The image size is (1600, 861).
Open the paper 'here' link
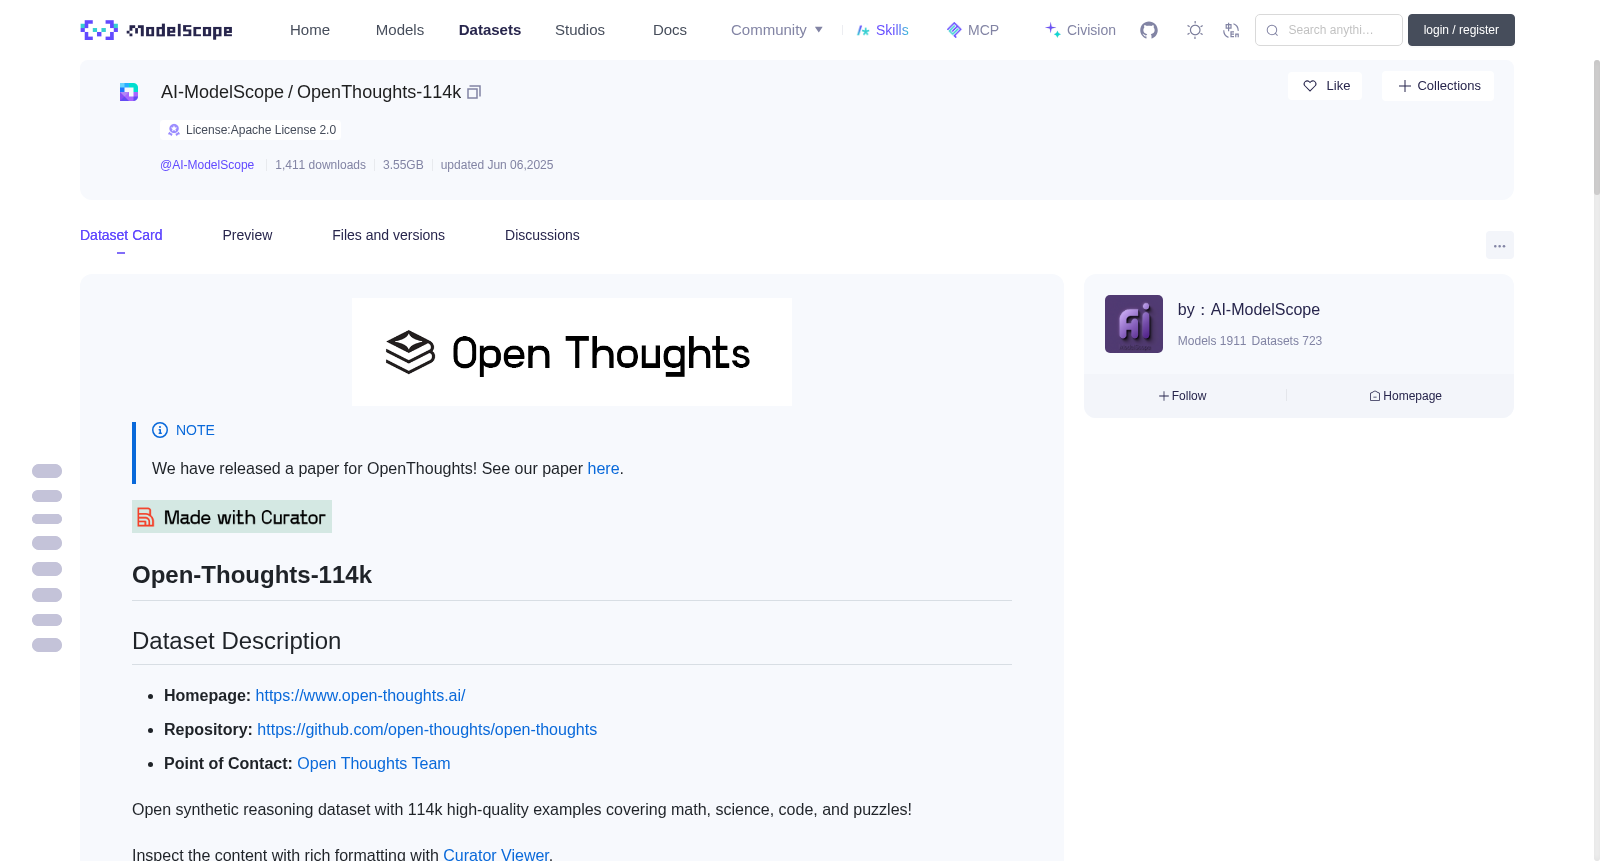pos(603,468)
